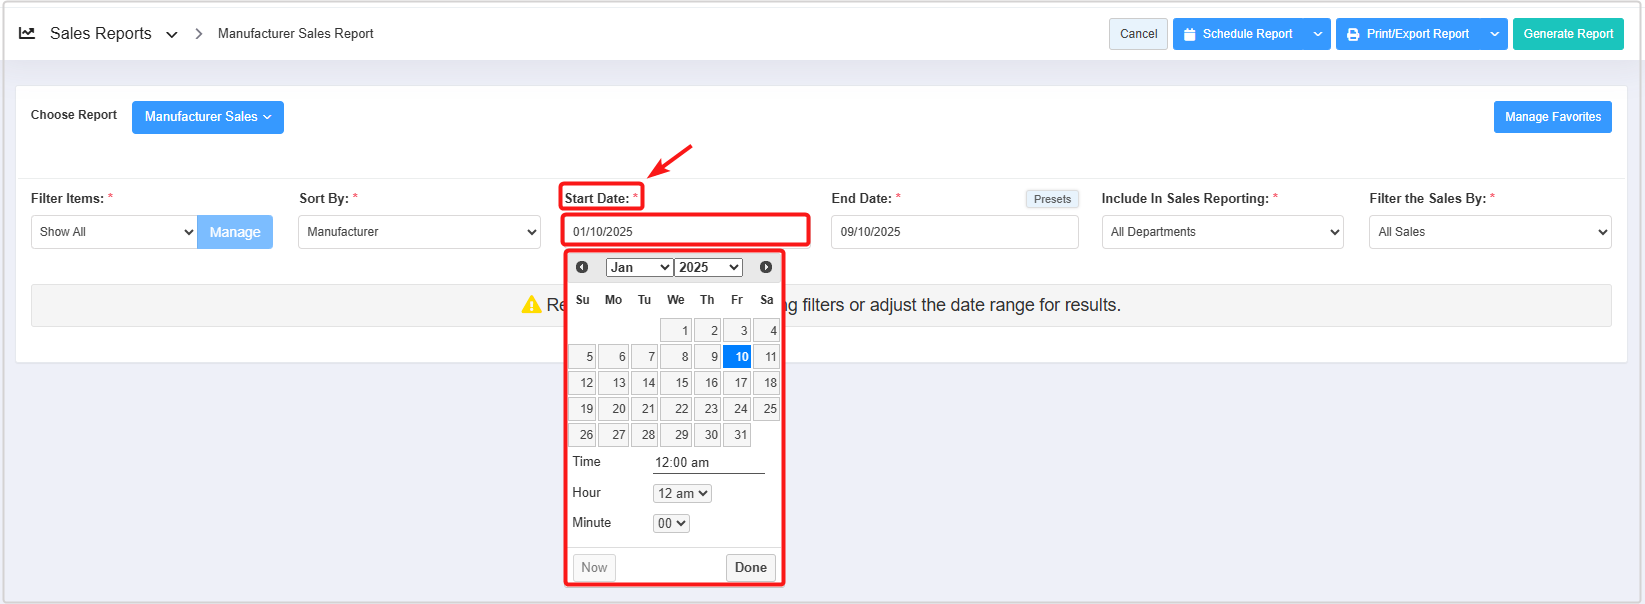This screenshot has height=604, width=1645.
Task: Click day 28 in the calendar
Action: 645,434
